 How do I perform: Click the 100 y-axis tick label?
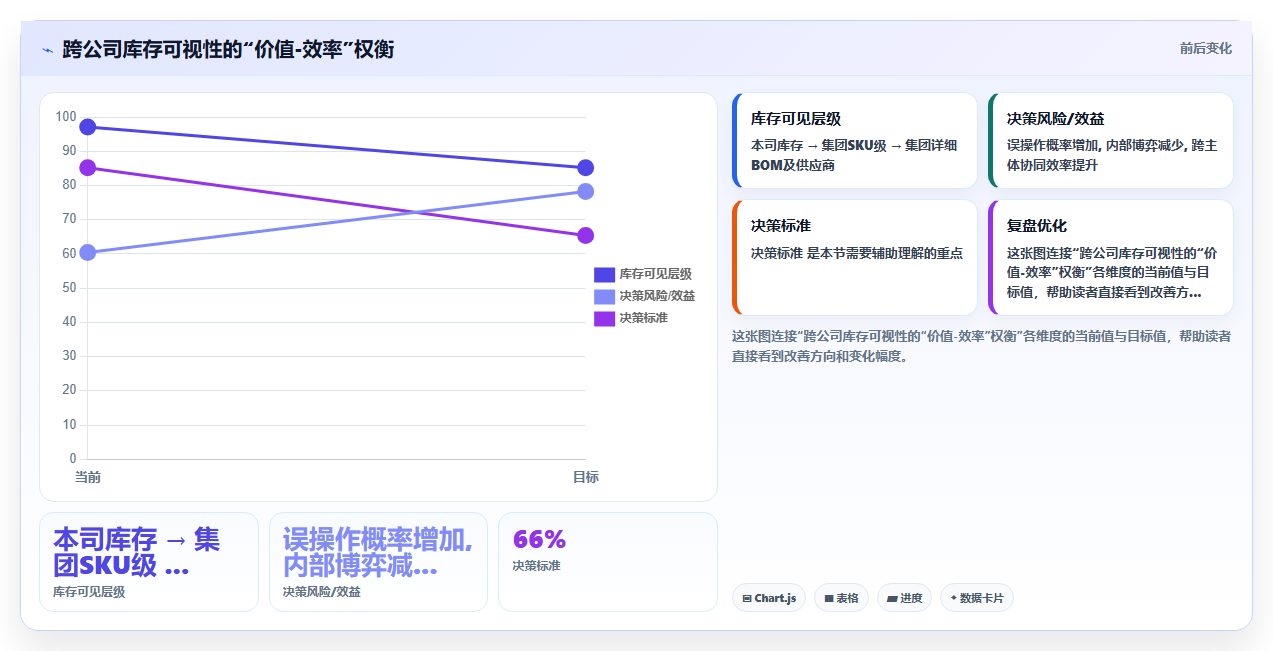(66, 116)
